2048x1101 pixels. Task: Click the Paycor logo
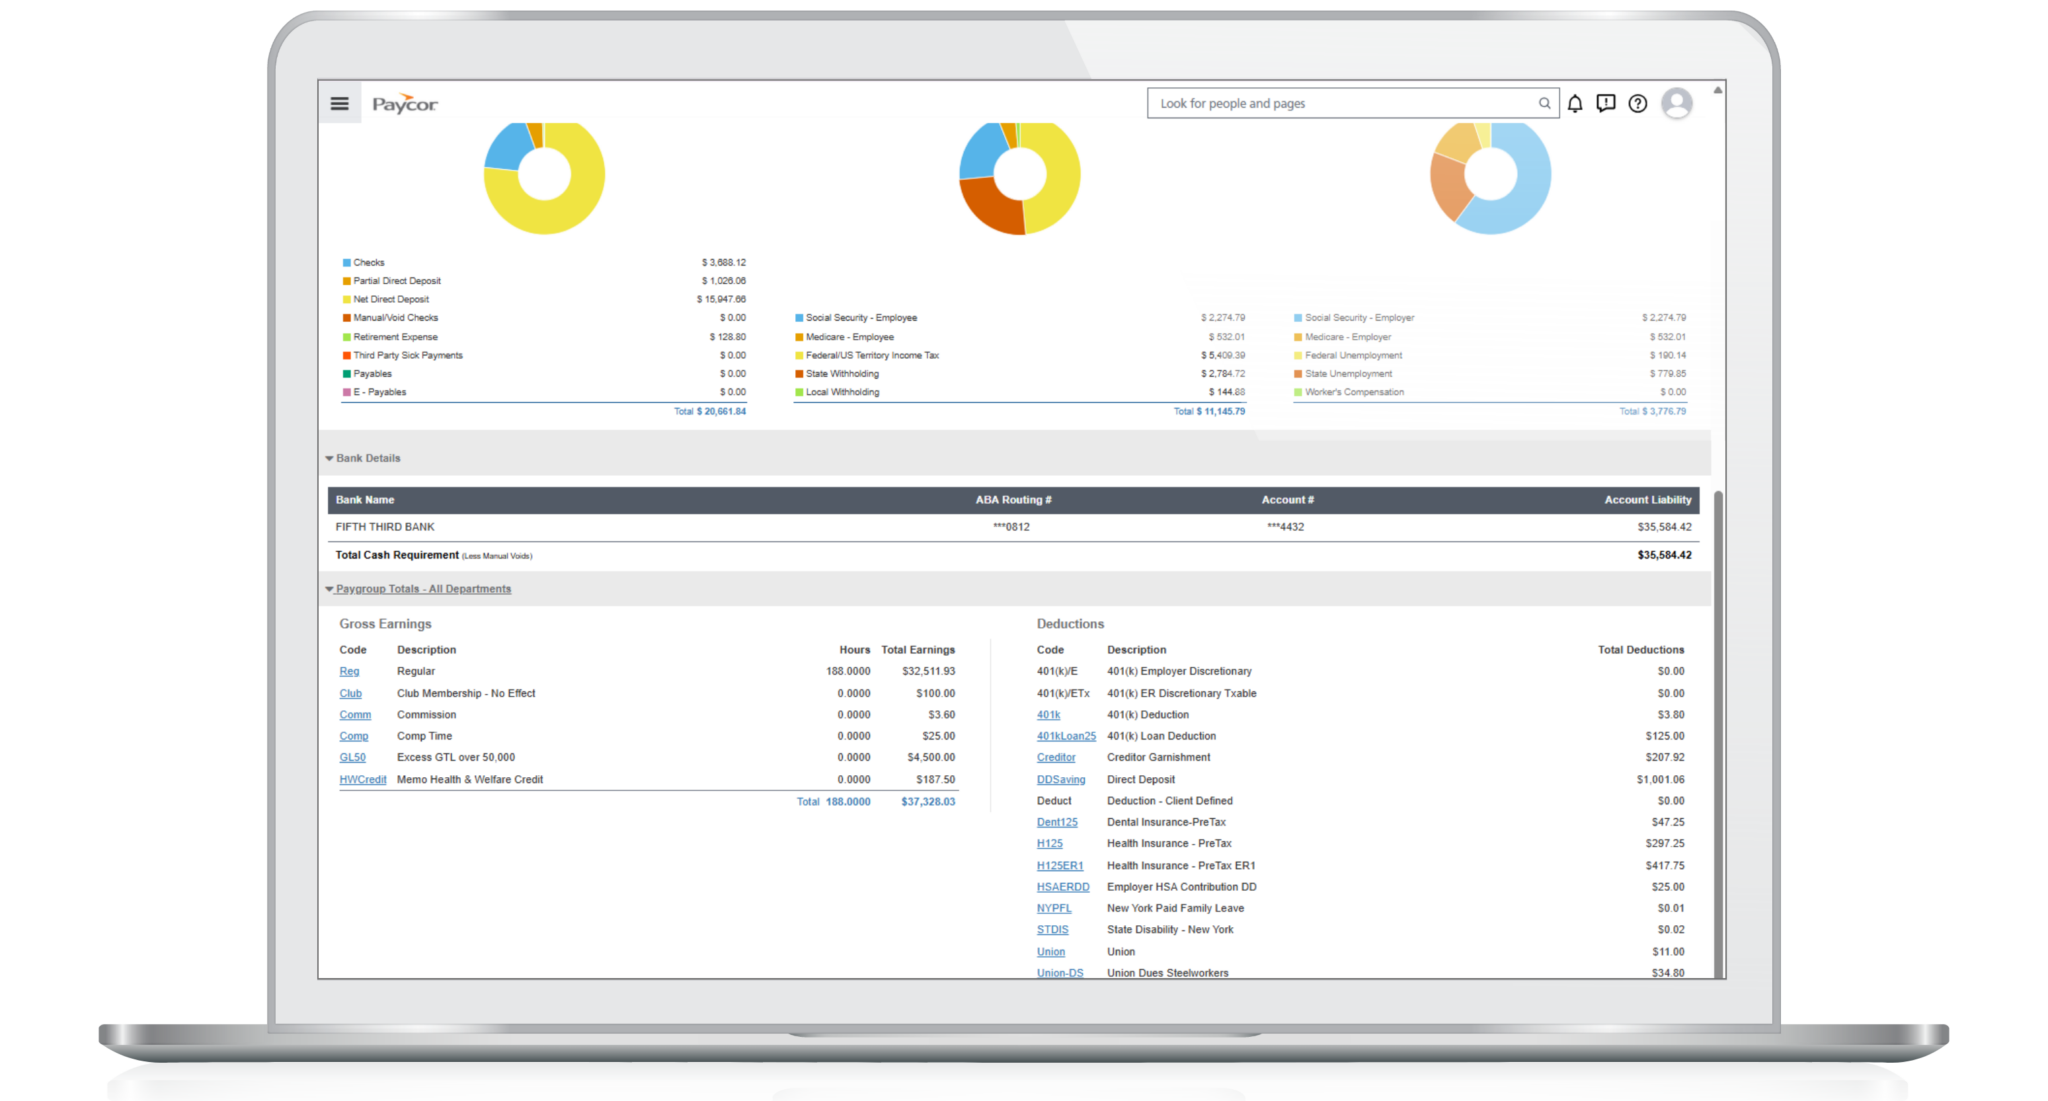pos(404,103)
